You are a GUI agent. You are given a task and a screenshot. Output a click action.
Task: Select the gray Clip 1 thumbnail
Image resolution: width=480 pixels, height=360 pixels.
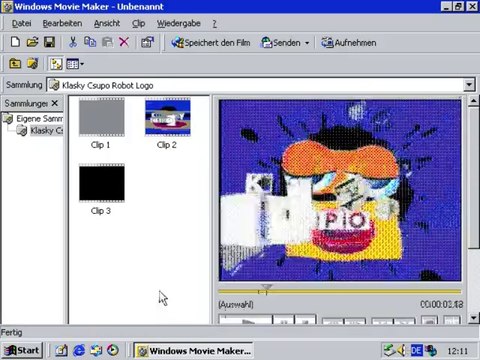[102, 117]
